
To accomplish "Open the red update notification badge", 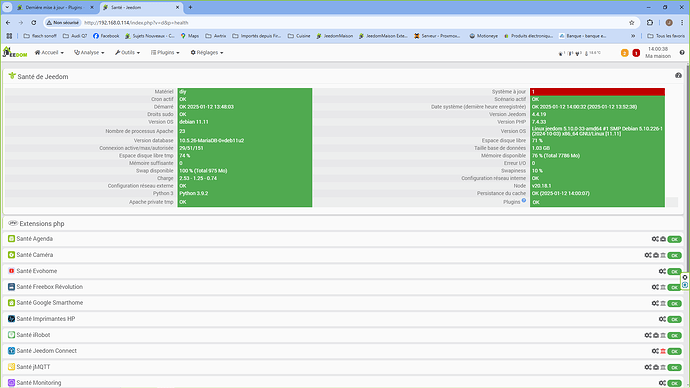I will pyautogui.click(x=636, y=53).
